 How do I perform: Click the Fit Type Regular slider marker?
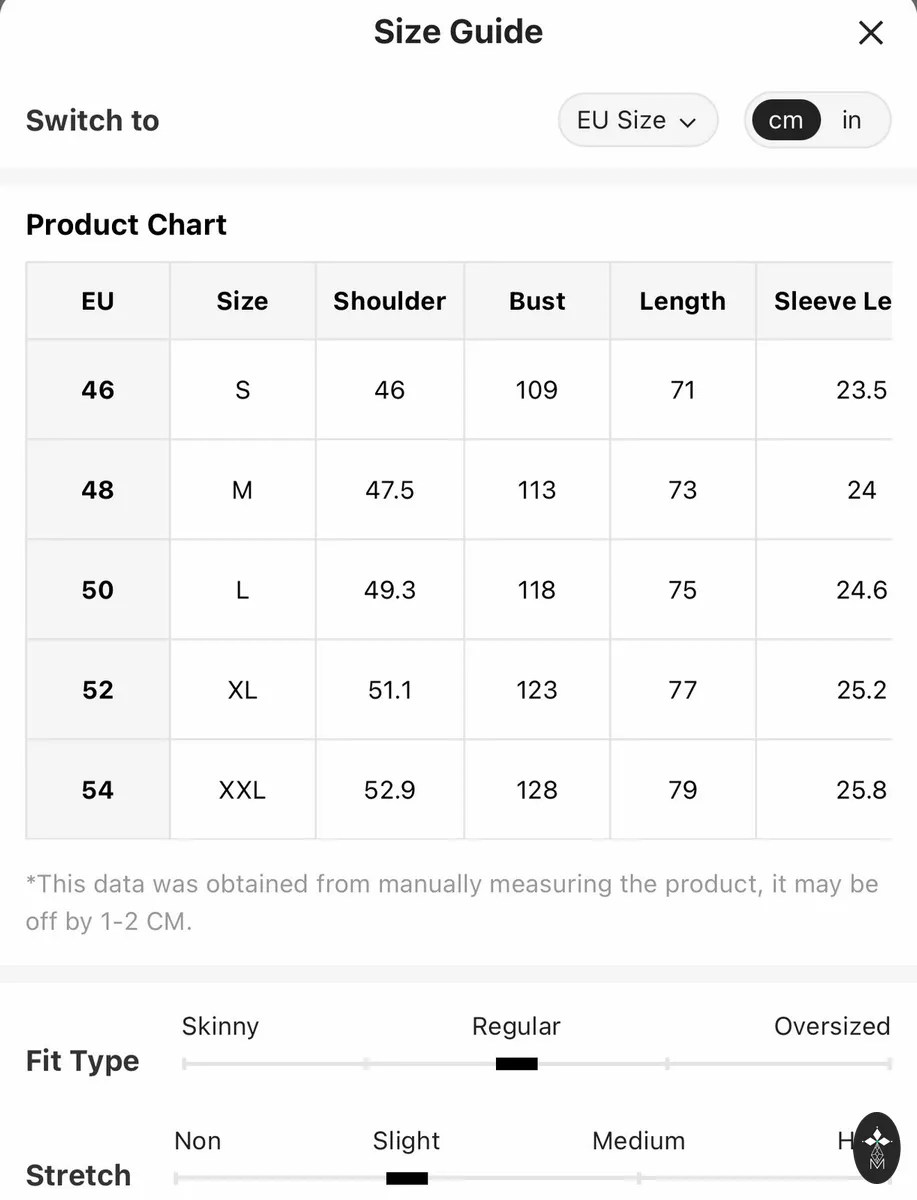(x=516, y=1064)
